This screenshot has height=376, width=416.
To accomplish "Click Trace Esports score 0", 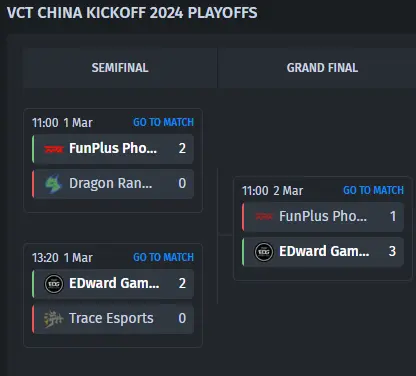I will pos(182,318).
